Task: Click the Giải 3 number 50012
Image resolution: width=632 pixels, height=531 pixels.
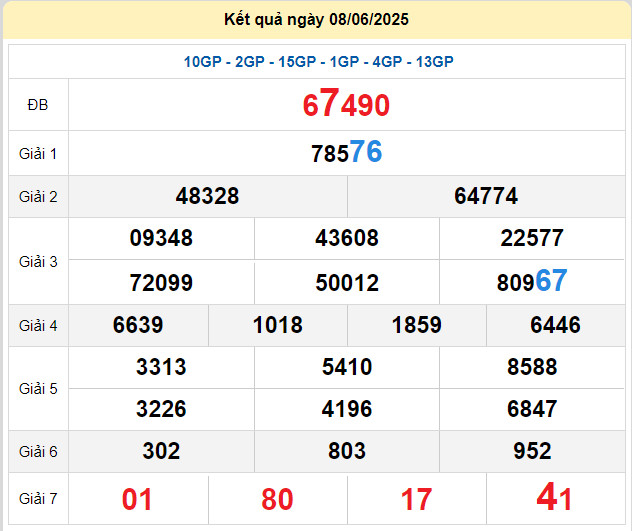Action: tap(347, 283)
